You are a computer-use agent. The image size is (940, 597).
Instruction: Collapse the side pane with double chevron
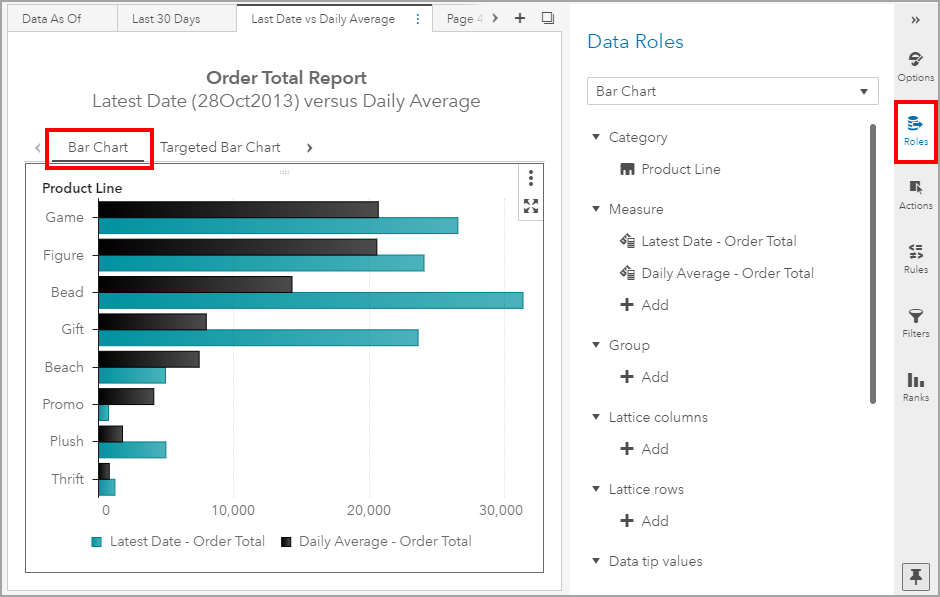click(x=915, y=19)
